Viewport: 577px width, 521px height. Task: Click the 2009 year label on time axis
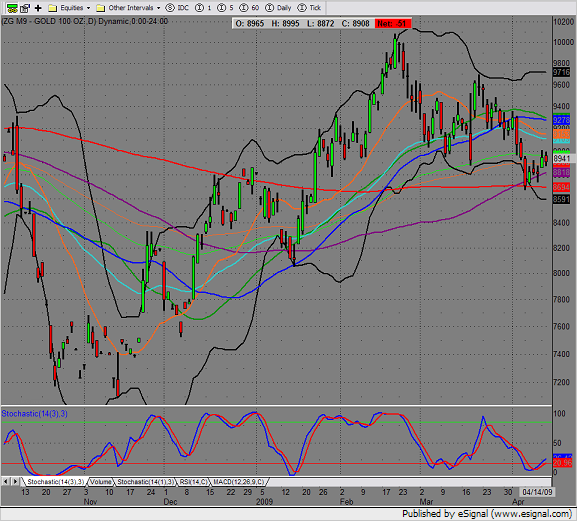(264, 502)
